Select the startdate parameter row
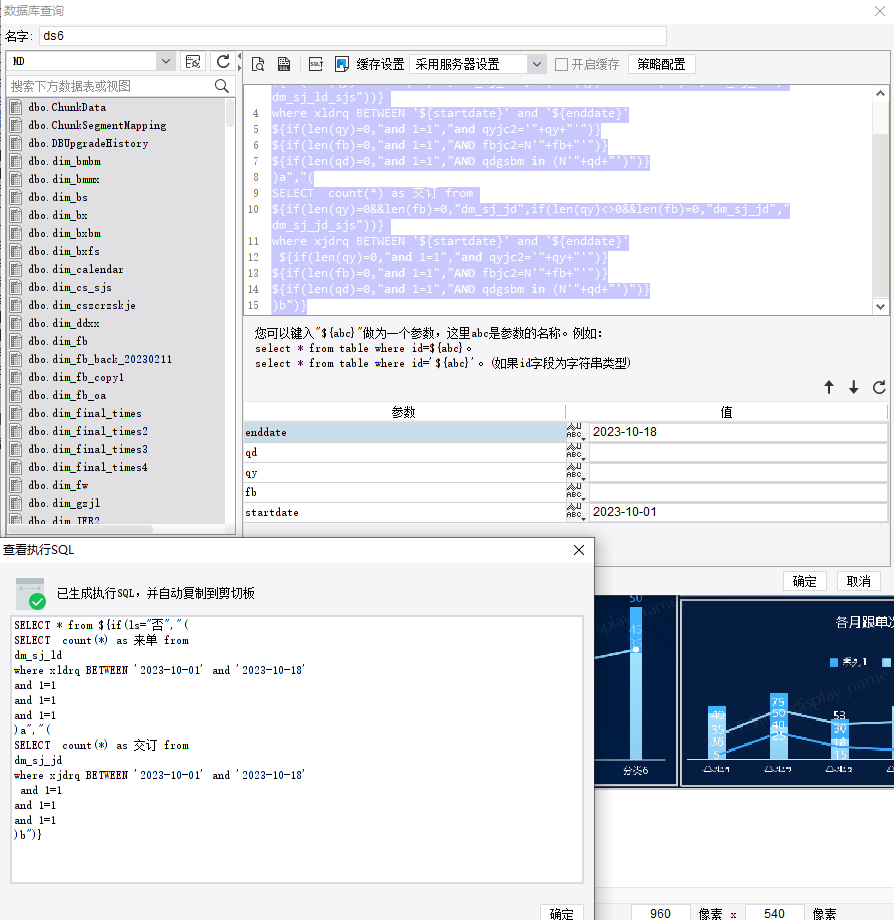The width and height of the screenshot is (894, 920). tap(404, 512)
